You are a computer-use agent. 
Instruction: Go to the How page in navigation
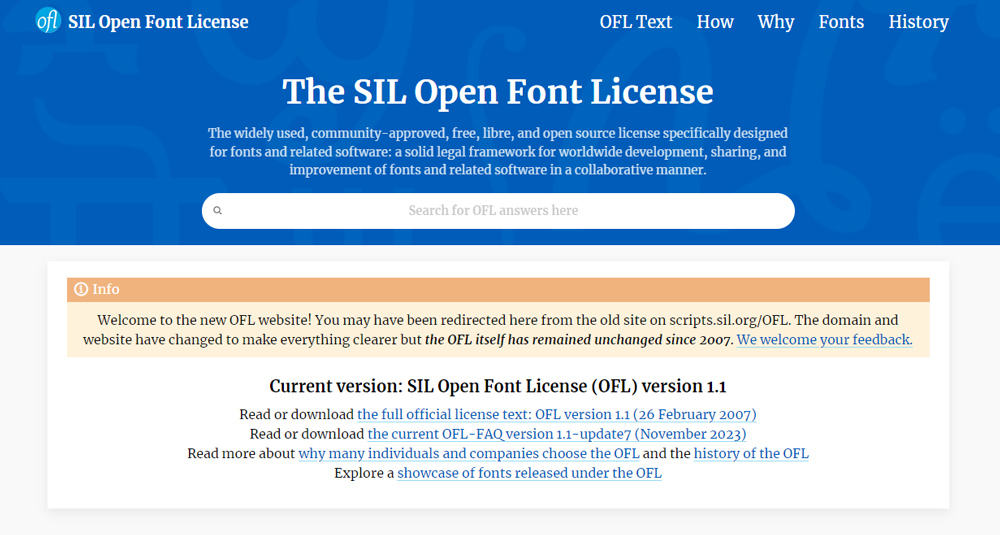715,22
